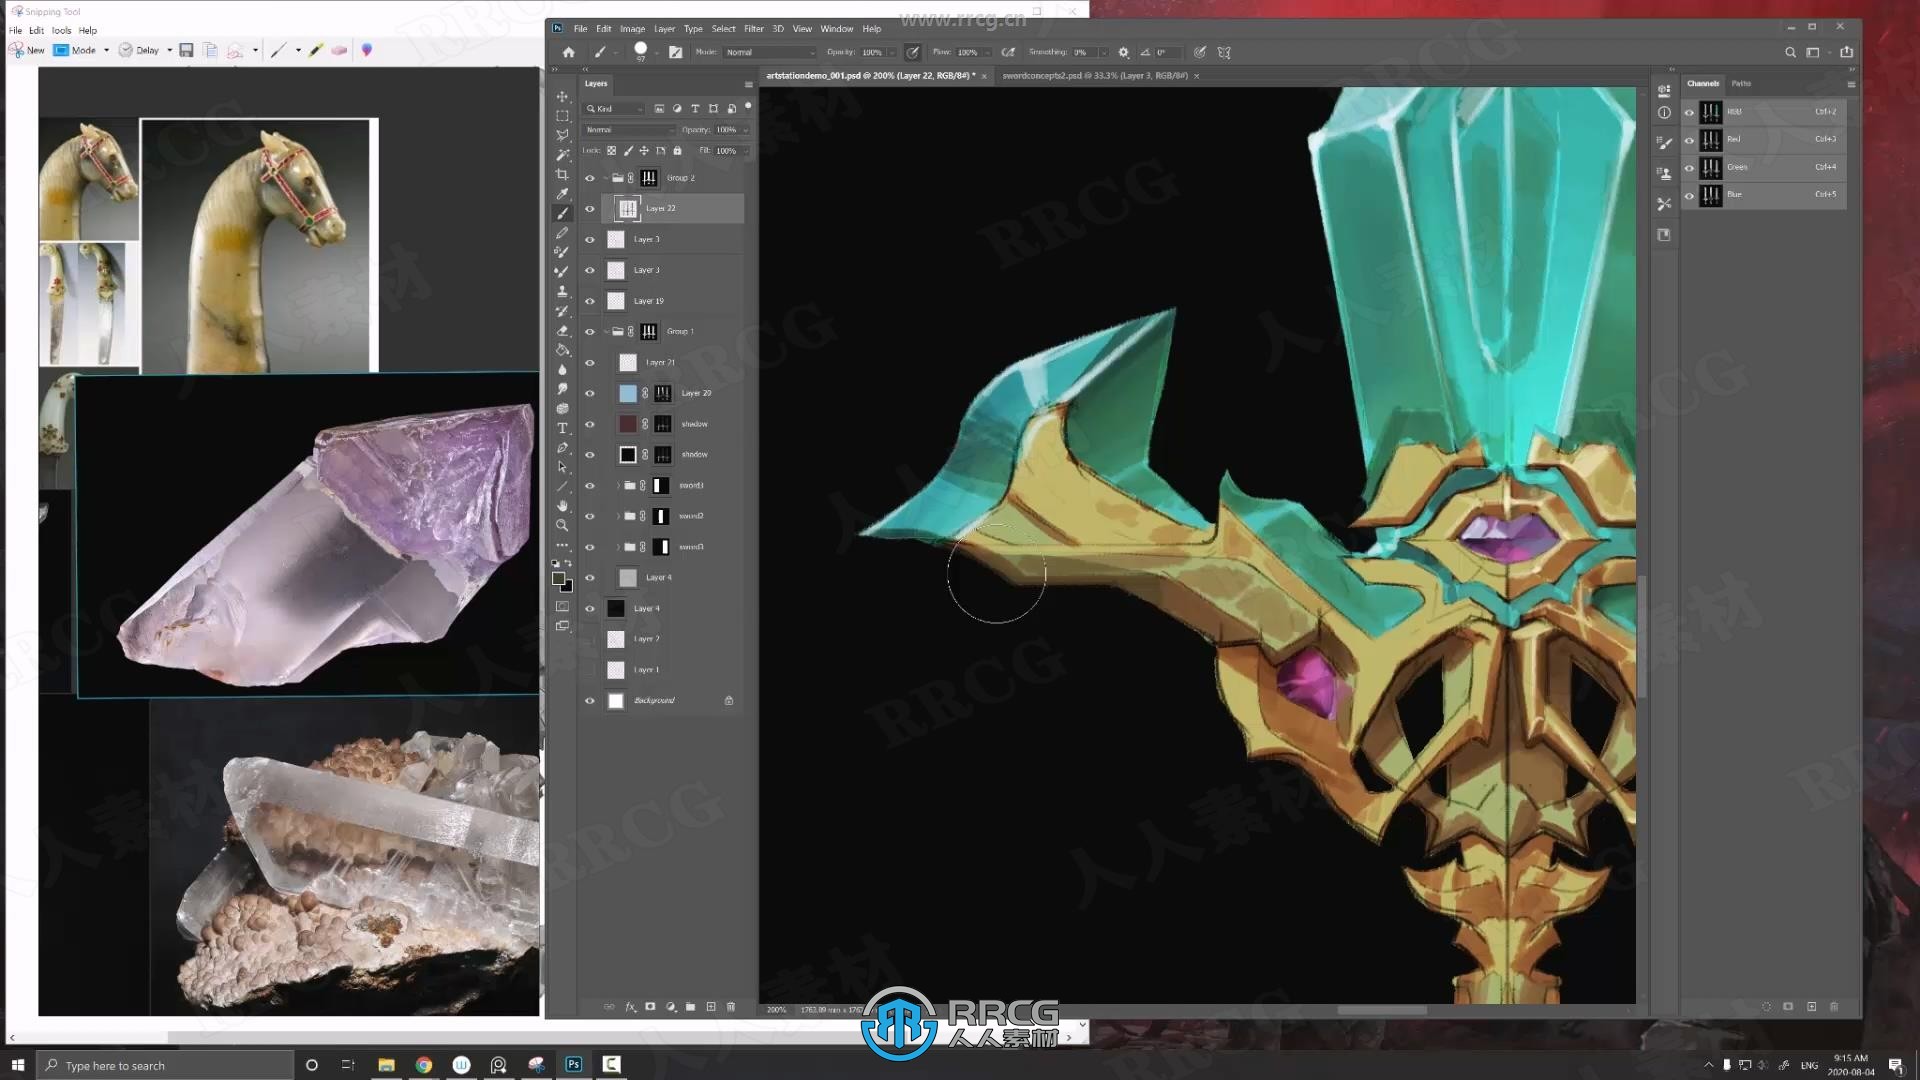Select the Clone Stamp tool
Viewport: 1920px width, 1080px height.
[x=562, y=291]
